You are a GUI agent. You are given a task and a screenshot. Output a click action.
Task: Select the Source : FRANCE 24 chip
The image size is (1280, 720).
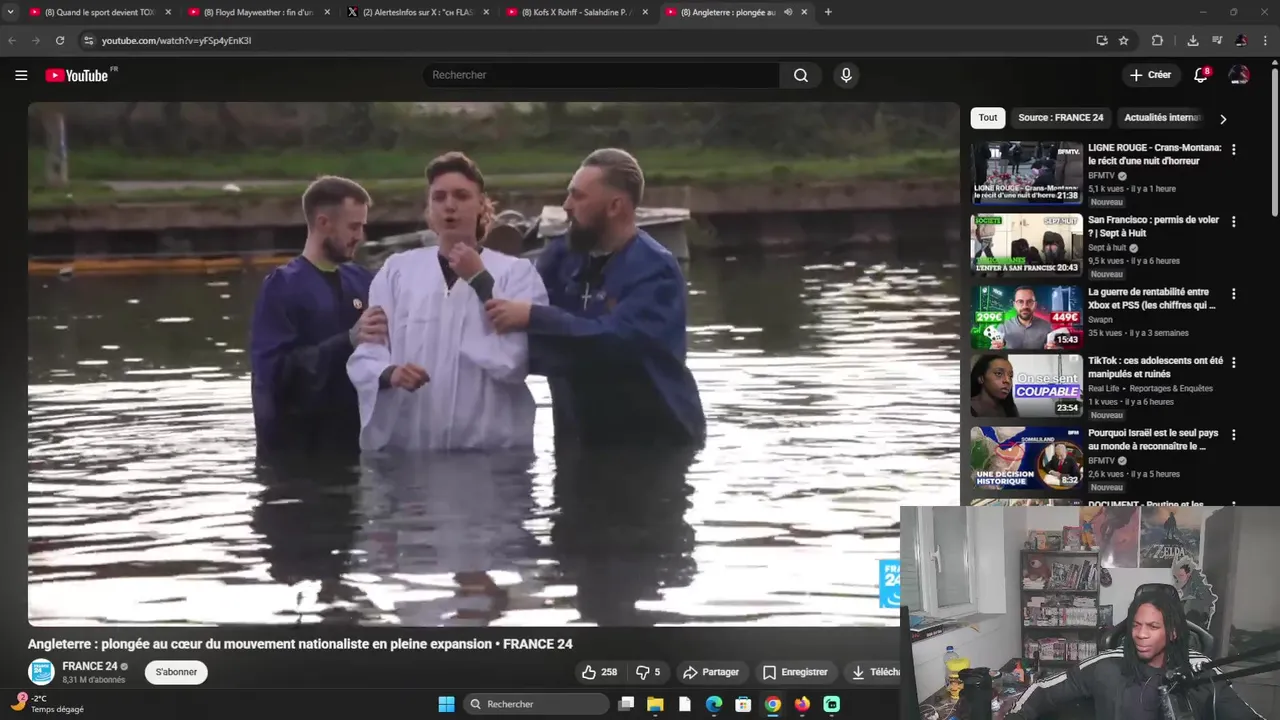click(x=1061, y=118)
